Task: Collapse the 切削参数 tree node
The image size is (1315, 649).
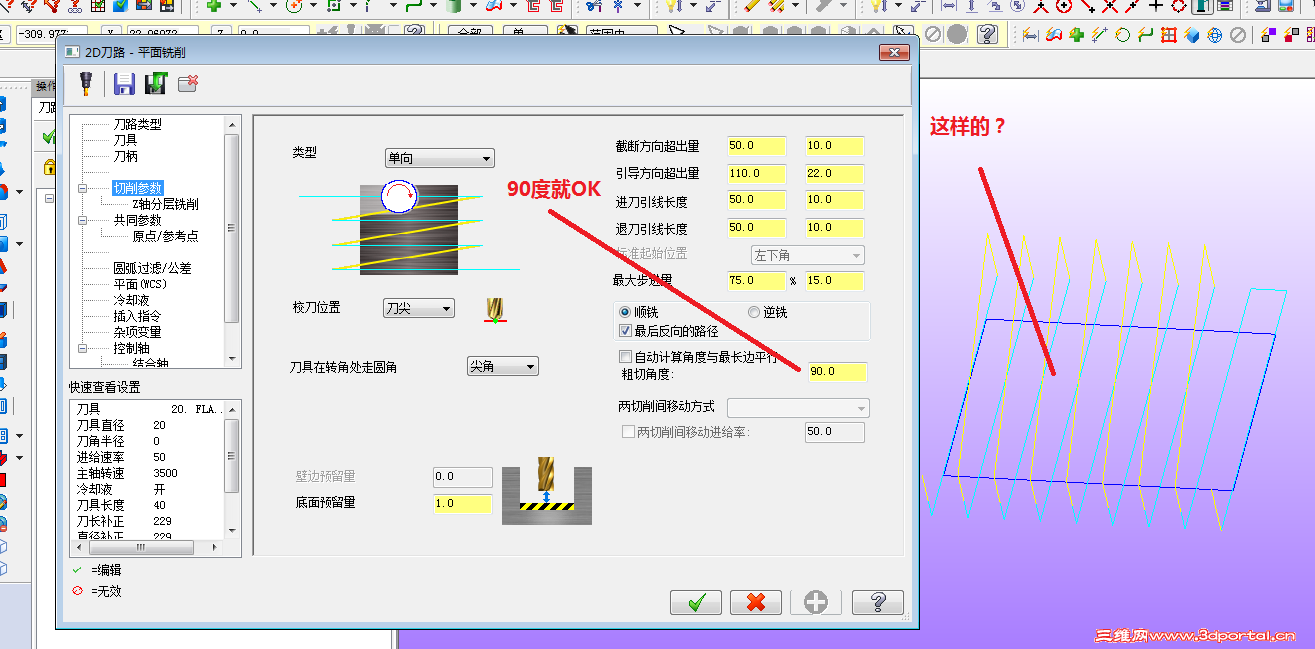Action: tap(83, 188)
